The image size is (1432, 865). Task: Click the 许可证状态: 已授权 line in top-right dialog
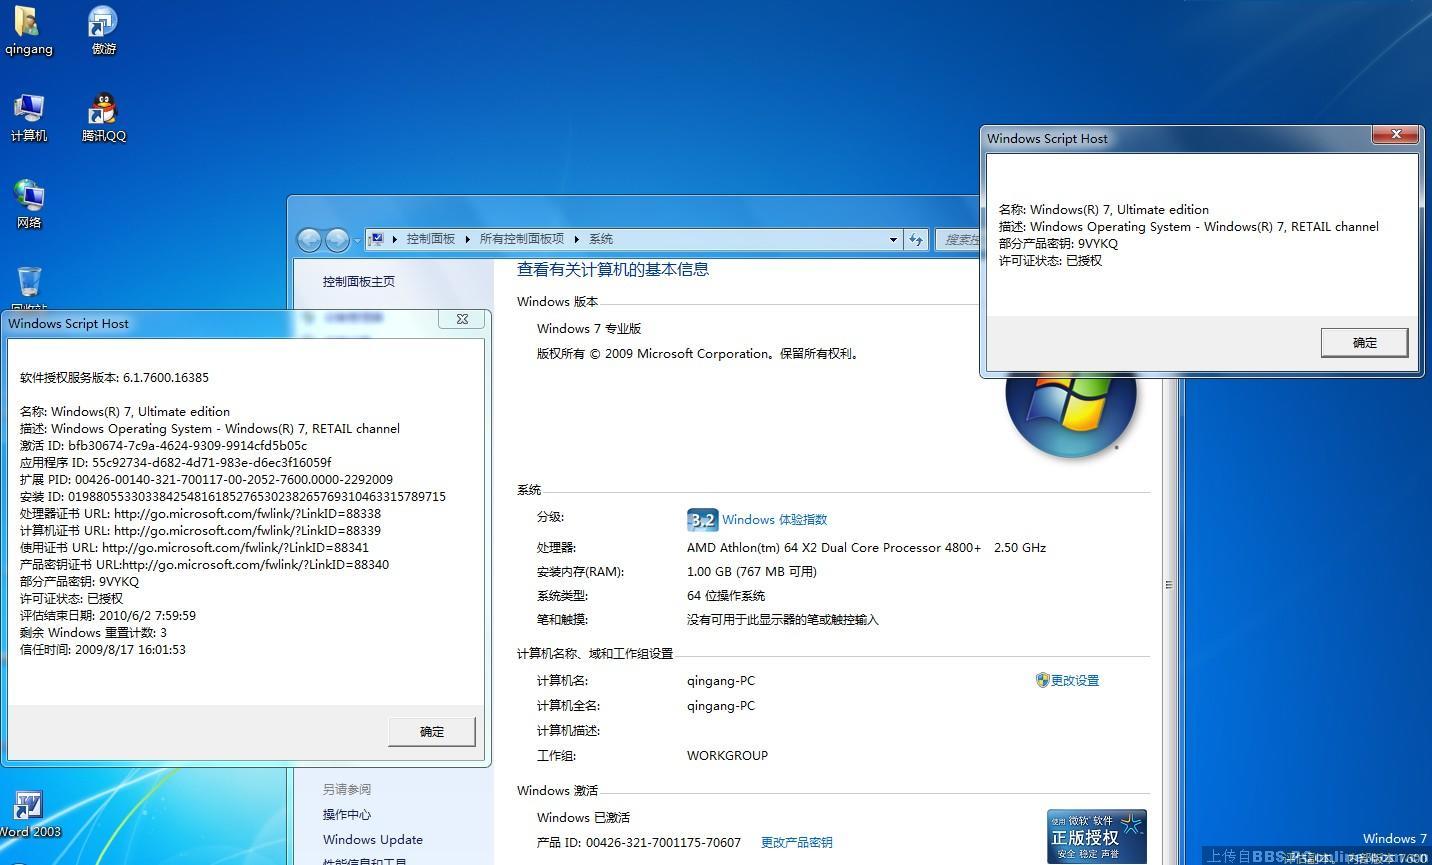1050,261
